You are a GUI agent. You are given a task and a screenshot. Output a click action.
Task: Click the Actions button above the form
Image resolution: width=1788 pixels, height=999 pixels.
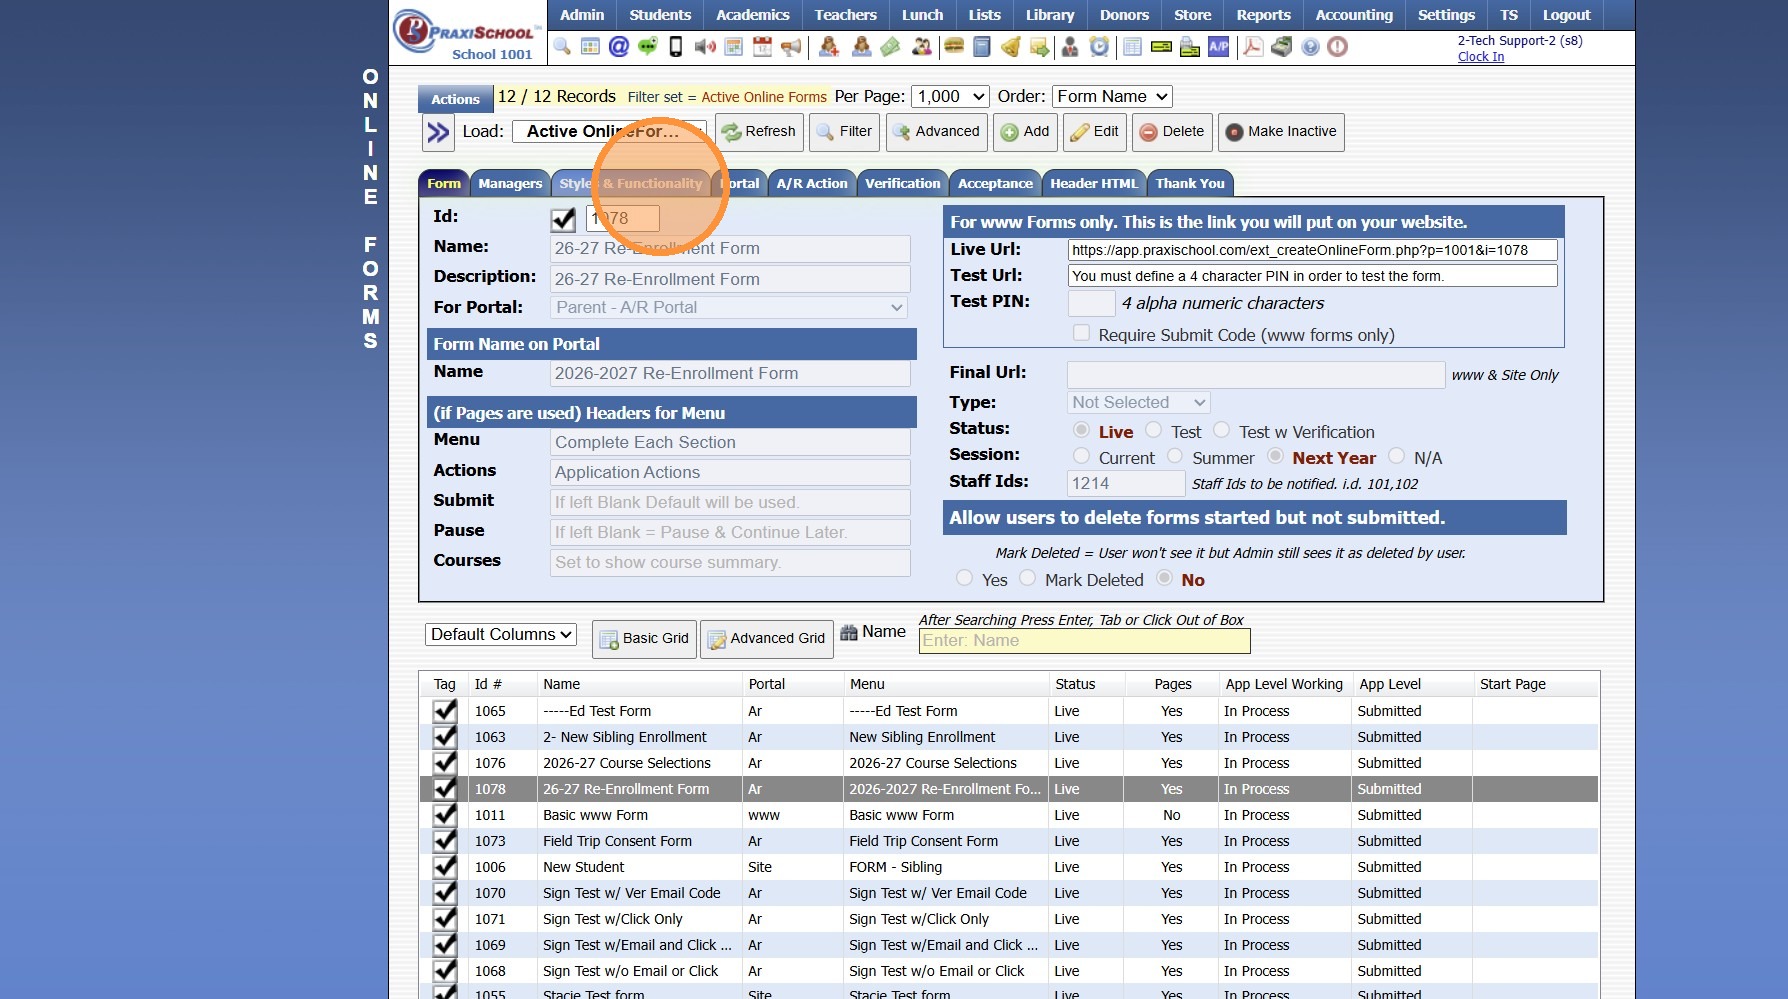tap(455, 99)
